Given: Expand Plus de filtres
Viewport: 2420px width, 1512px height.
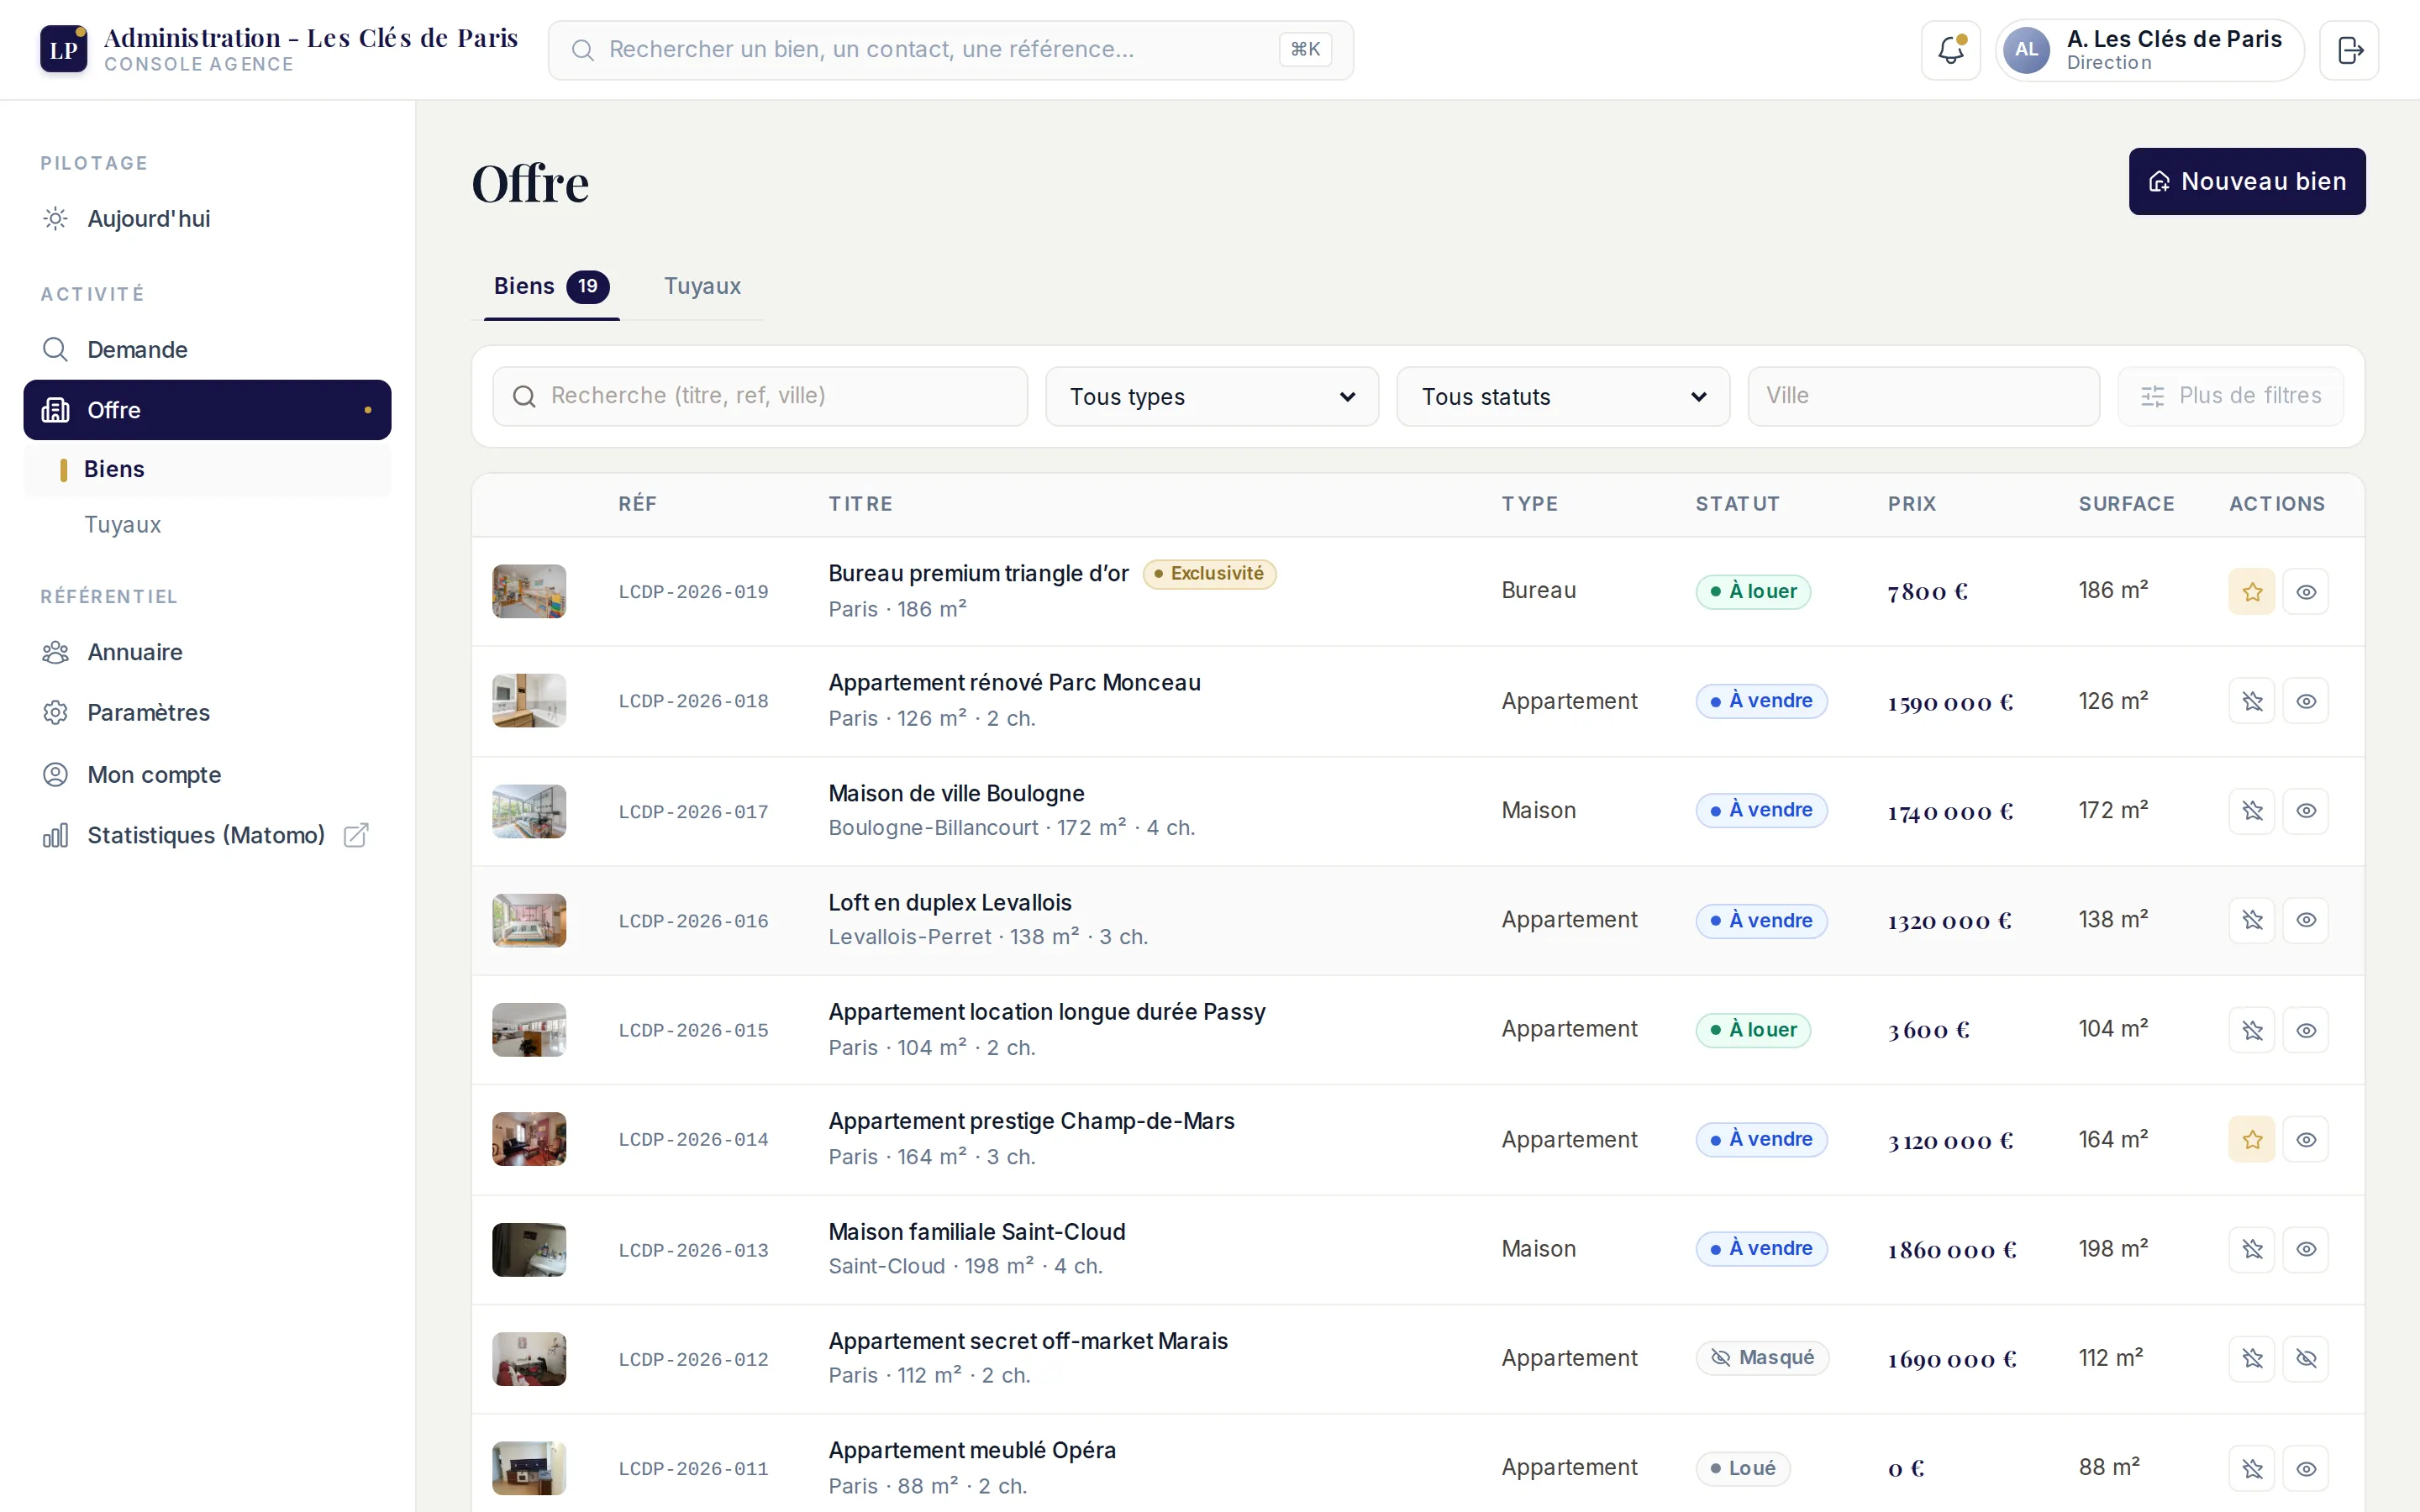Looking at the screenshot, I should tap(2230, 396).
